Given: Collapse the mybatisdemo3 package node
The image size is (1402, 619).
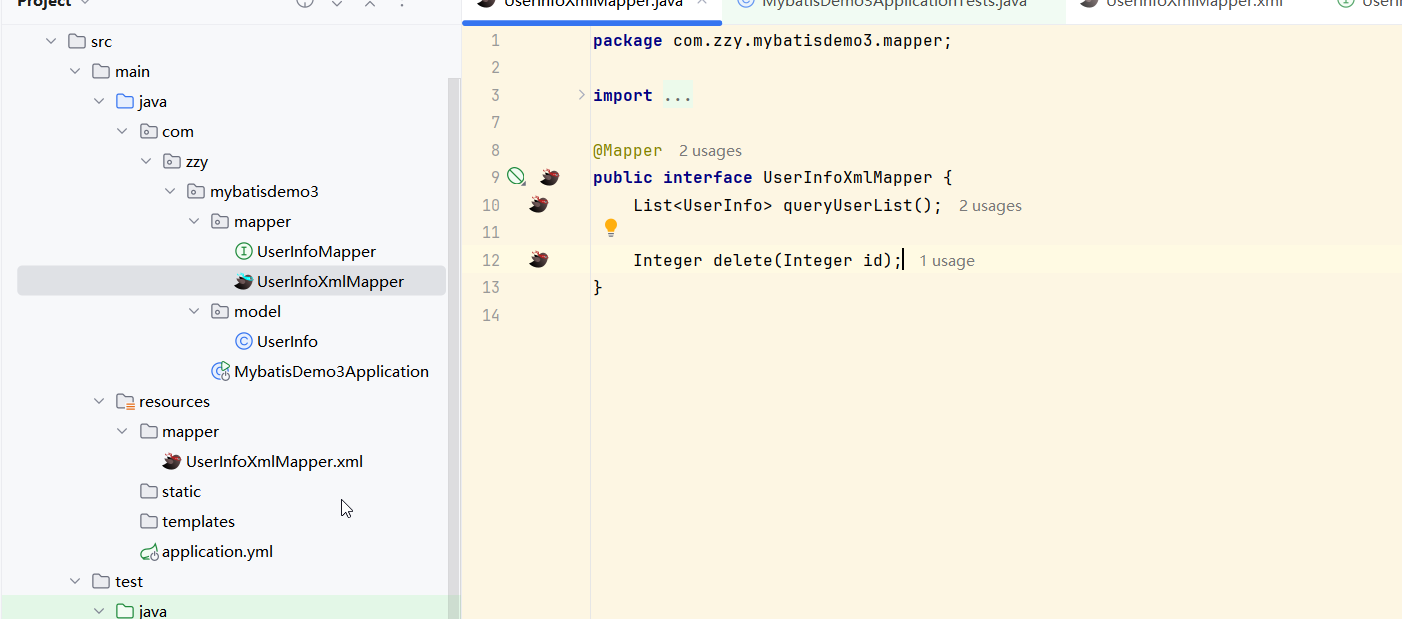Looking at the screenshot, I should pyautogui.click(x=170, y=191).
